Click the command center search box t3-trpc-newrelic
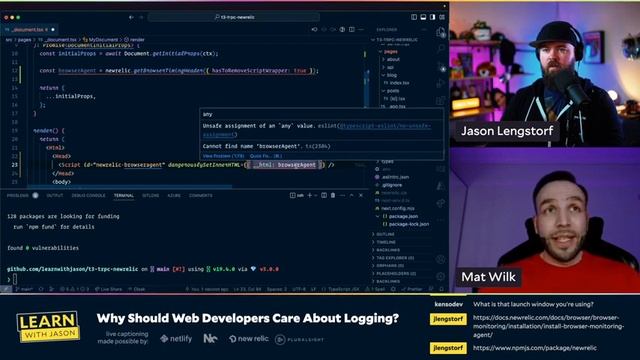Screen dimensions: 640x360 234,17
